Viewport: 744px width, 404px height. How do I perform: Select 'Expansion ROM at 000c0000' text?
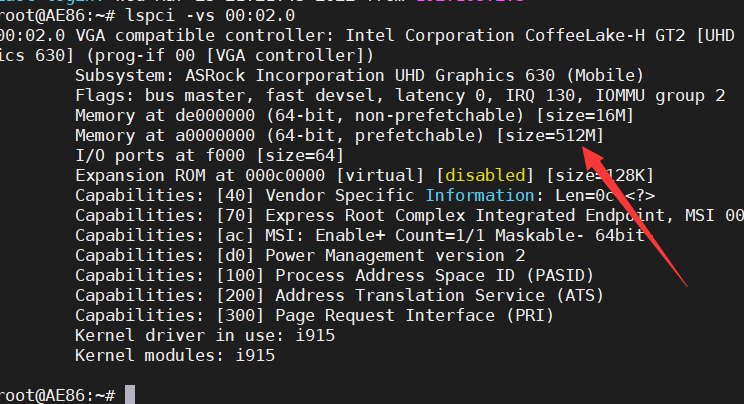200,176
